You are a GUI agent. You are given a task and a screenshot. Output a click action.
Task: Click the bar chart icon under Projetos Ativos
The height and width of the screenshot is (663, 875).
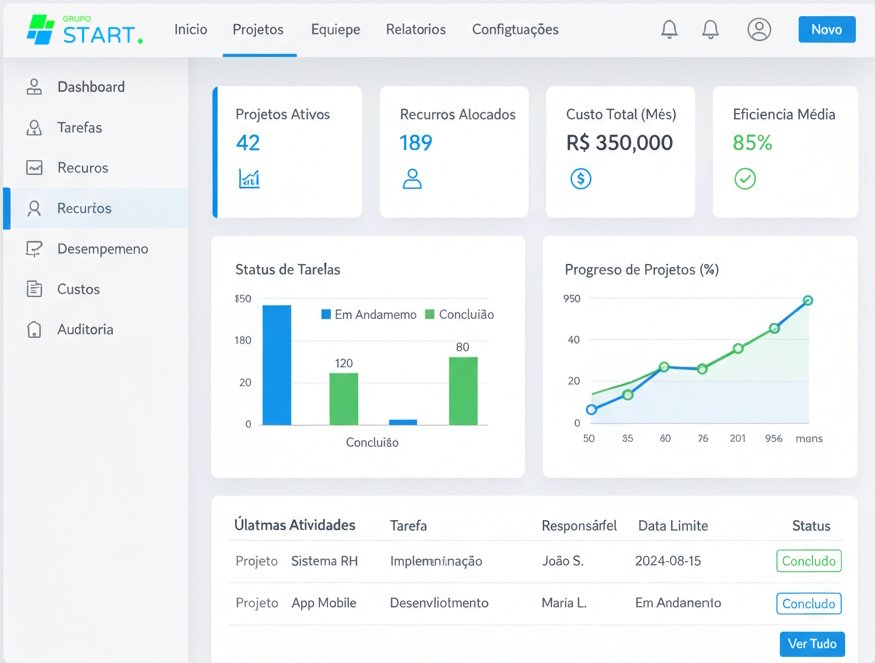click(x=249, y=179)
